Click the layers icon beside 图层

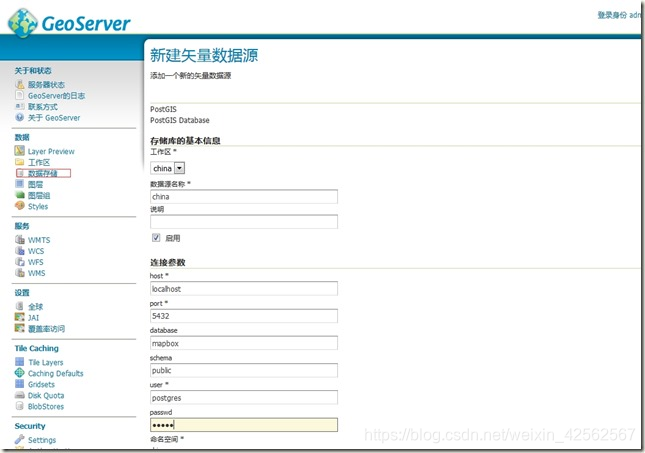[19, 184]
